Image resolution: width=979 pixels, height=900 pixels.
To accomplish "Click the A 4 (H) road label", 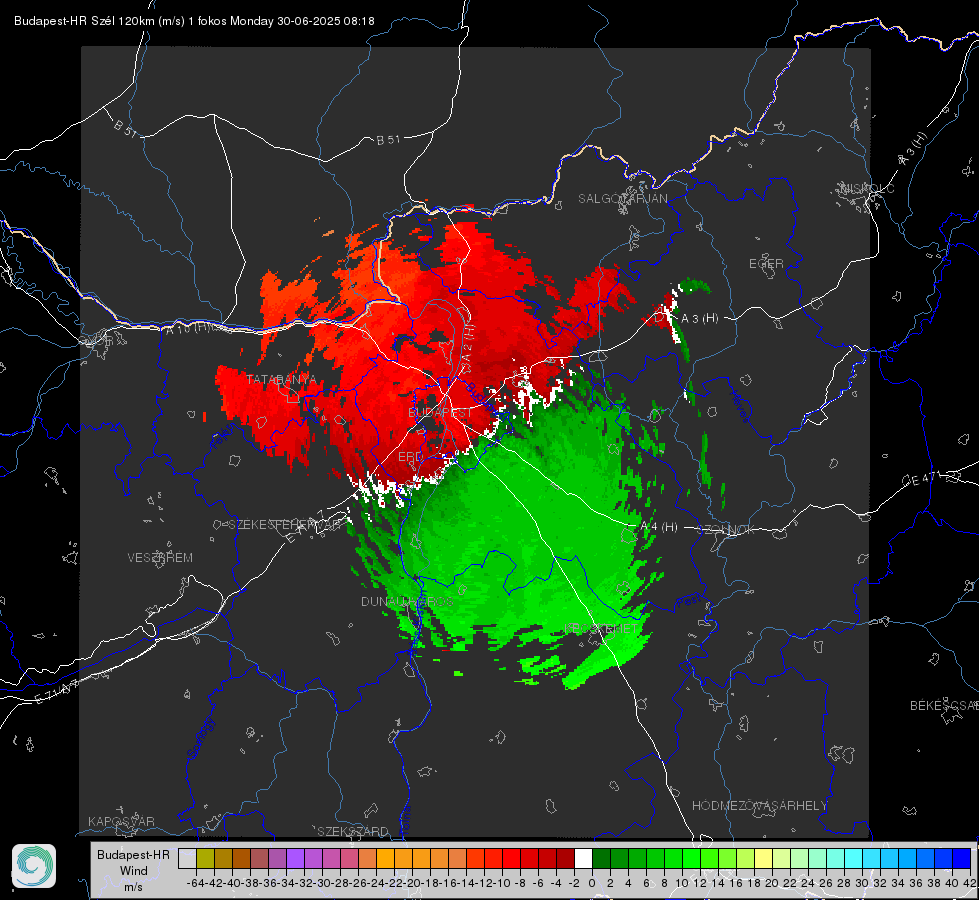I will pos(659,527).
